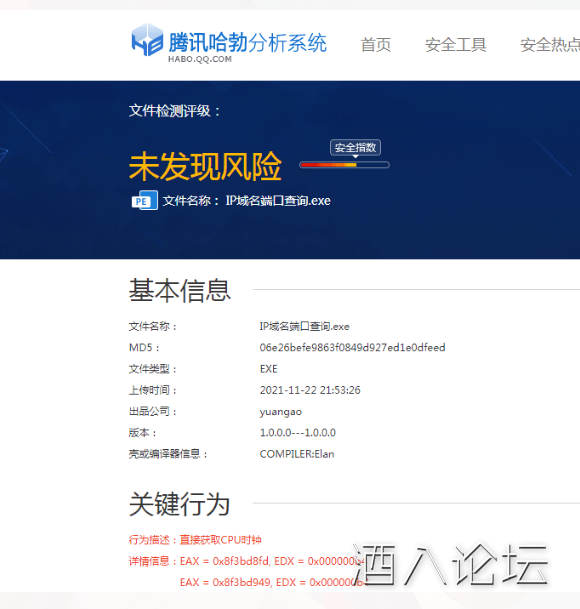The image size is (580, 609).
Task: Click the Tencent Habo cube logo icon
Action: tap(147, 40)
